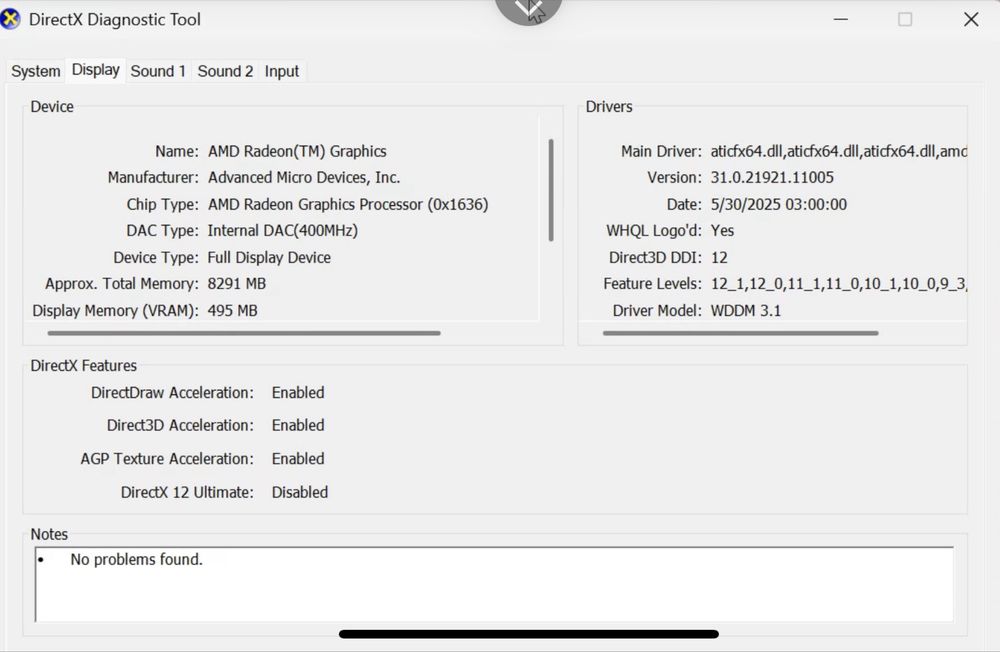Click inside the Notes text box
Screen dimensions: 1000x652
(x=494, y=584)
